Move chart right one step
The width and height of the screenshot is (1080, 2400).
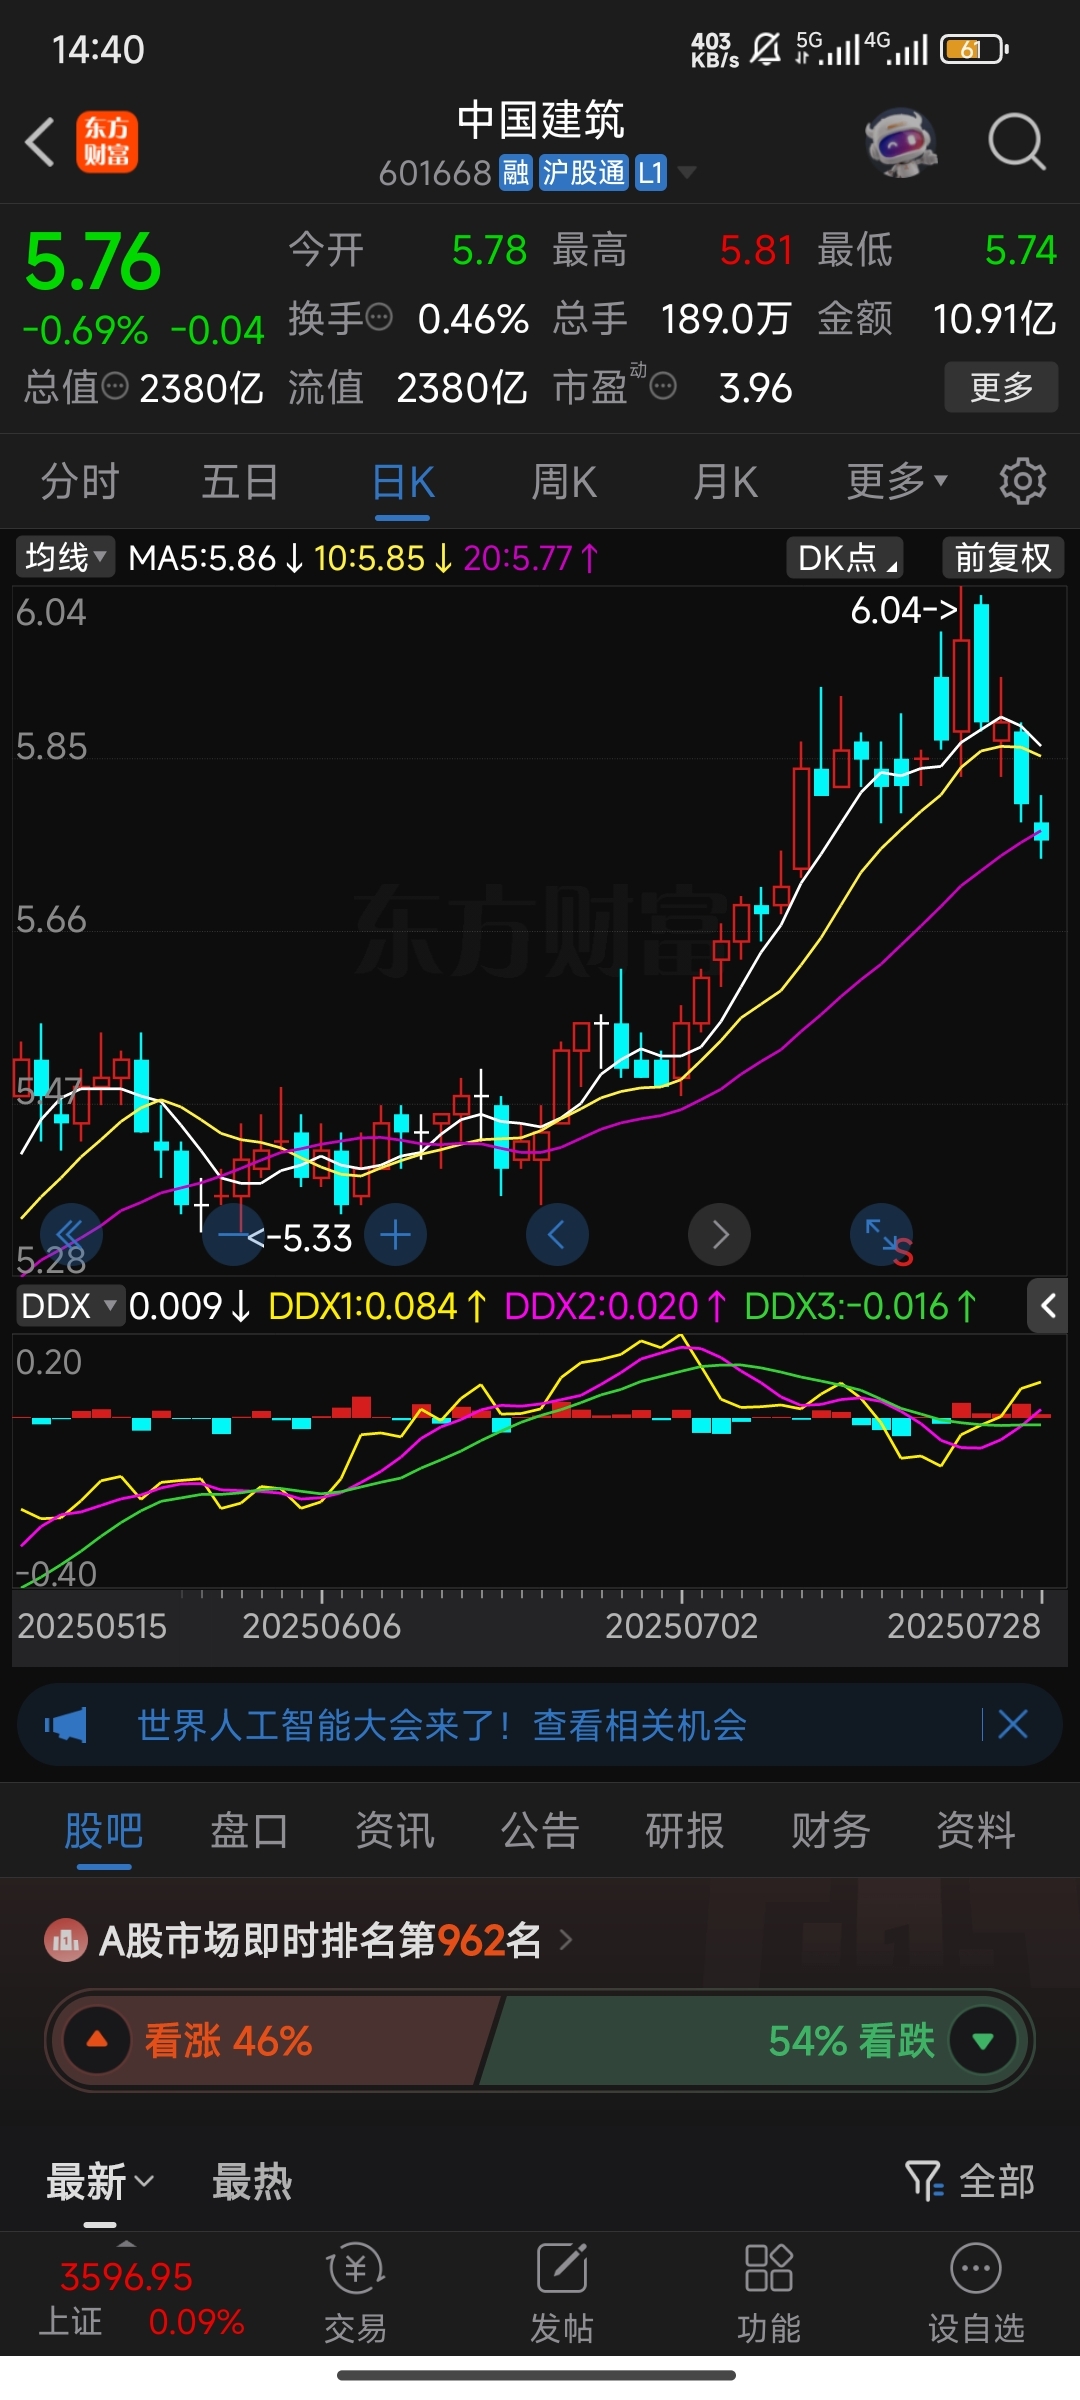pyautogui.click(x=719, y=1234)
